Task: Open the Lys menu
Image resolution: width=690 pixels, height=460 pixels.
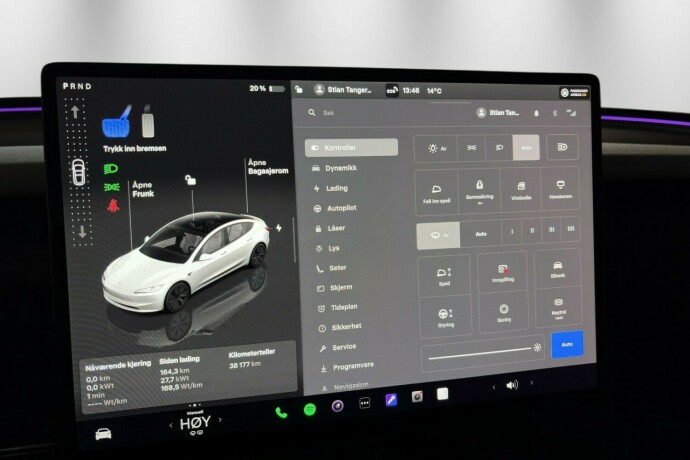Action: click(x=328, y=248)
